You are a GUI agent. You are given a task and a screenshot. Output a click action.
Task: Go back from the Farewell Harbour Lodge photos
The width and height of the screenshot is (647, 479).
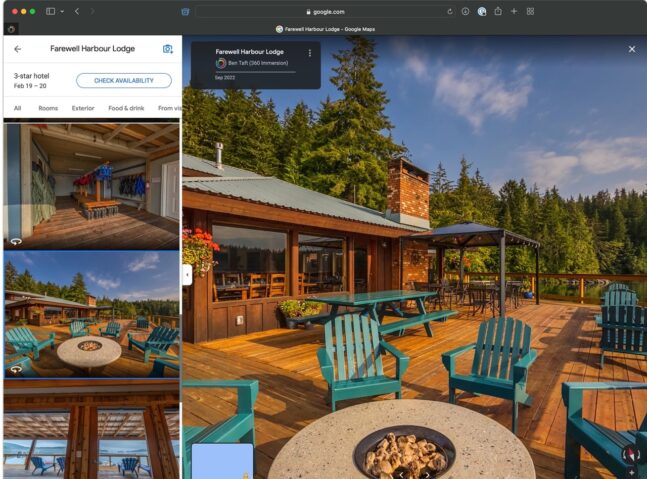[x=17, y=49]
